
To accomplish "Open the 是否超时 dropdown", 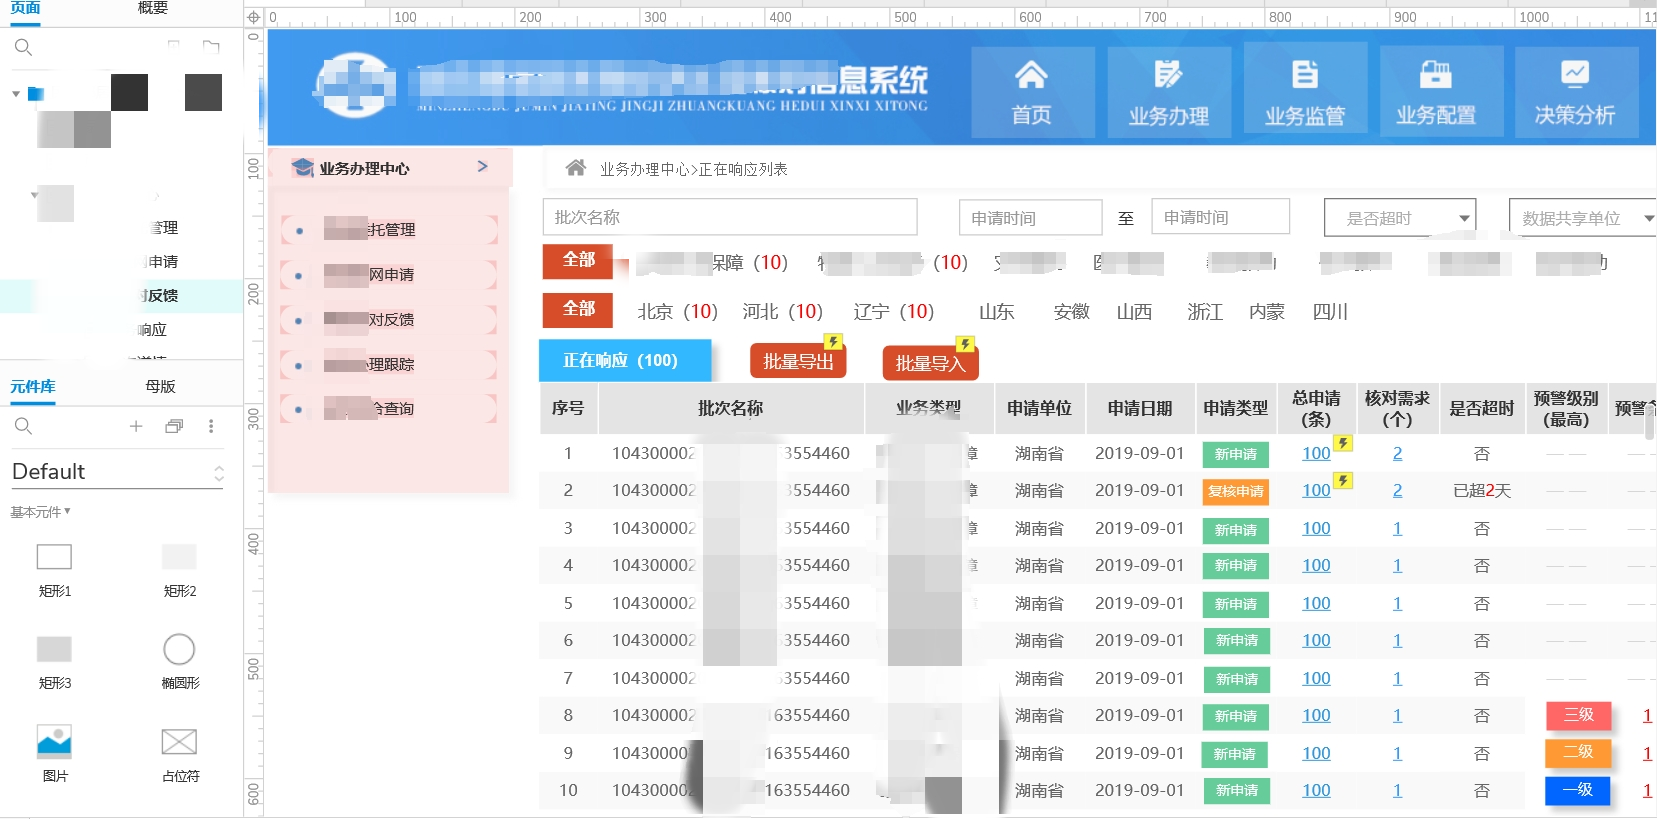I will click(x=1399, y=218).
